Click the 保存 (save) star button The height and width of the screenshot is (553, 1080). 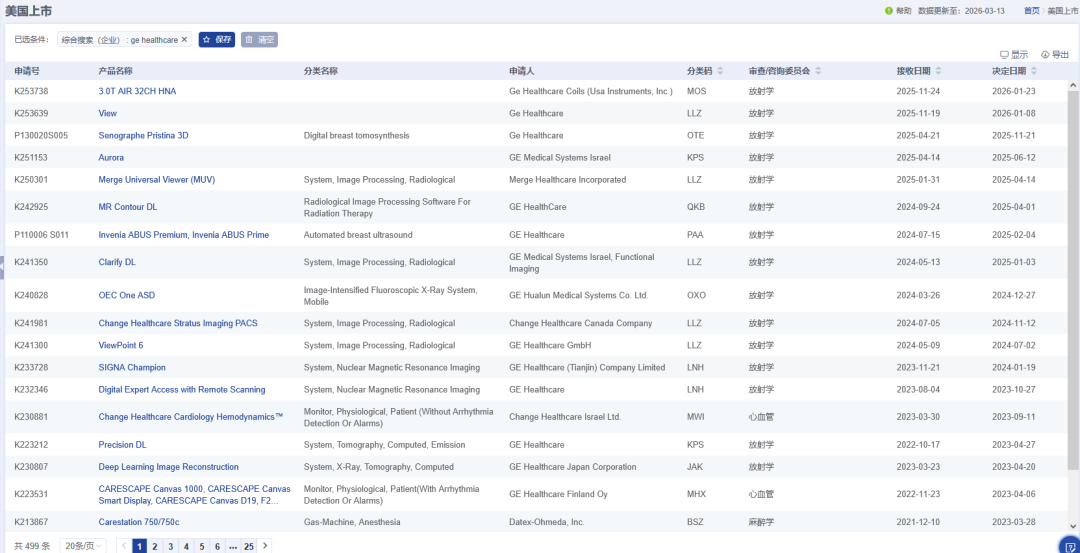point(216,40)
